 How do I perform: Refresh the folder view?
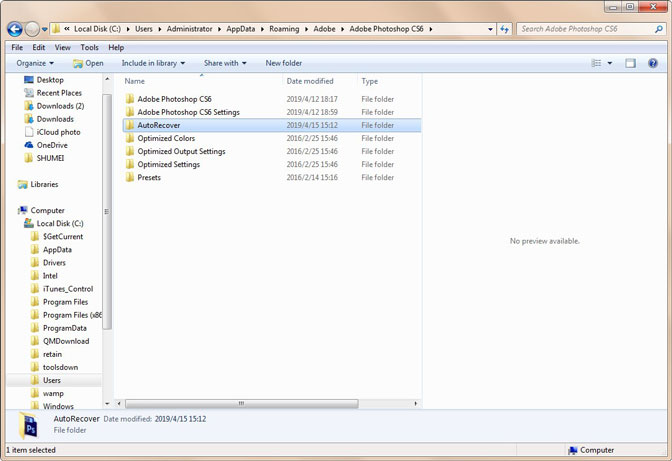tap(504, 29)
